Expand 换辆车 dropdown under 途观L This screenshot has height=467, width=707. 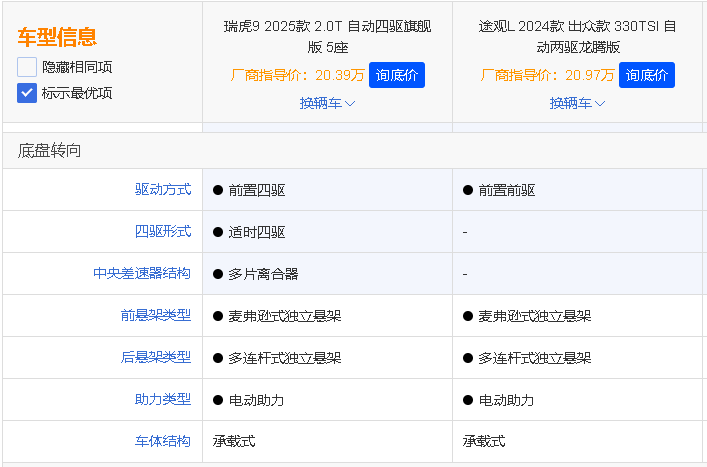tap(577, 103)
